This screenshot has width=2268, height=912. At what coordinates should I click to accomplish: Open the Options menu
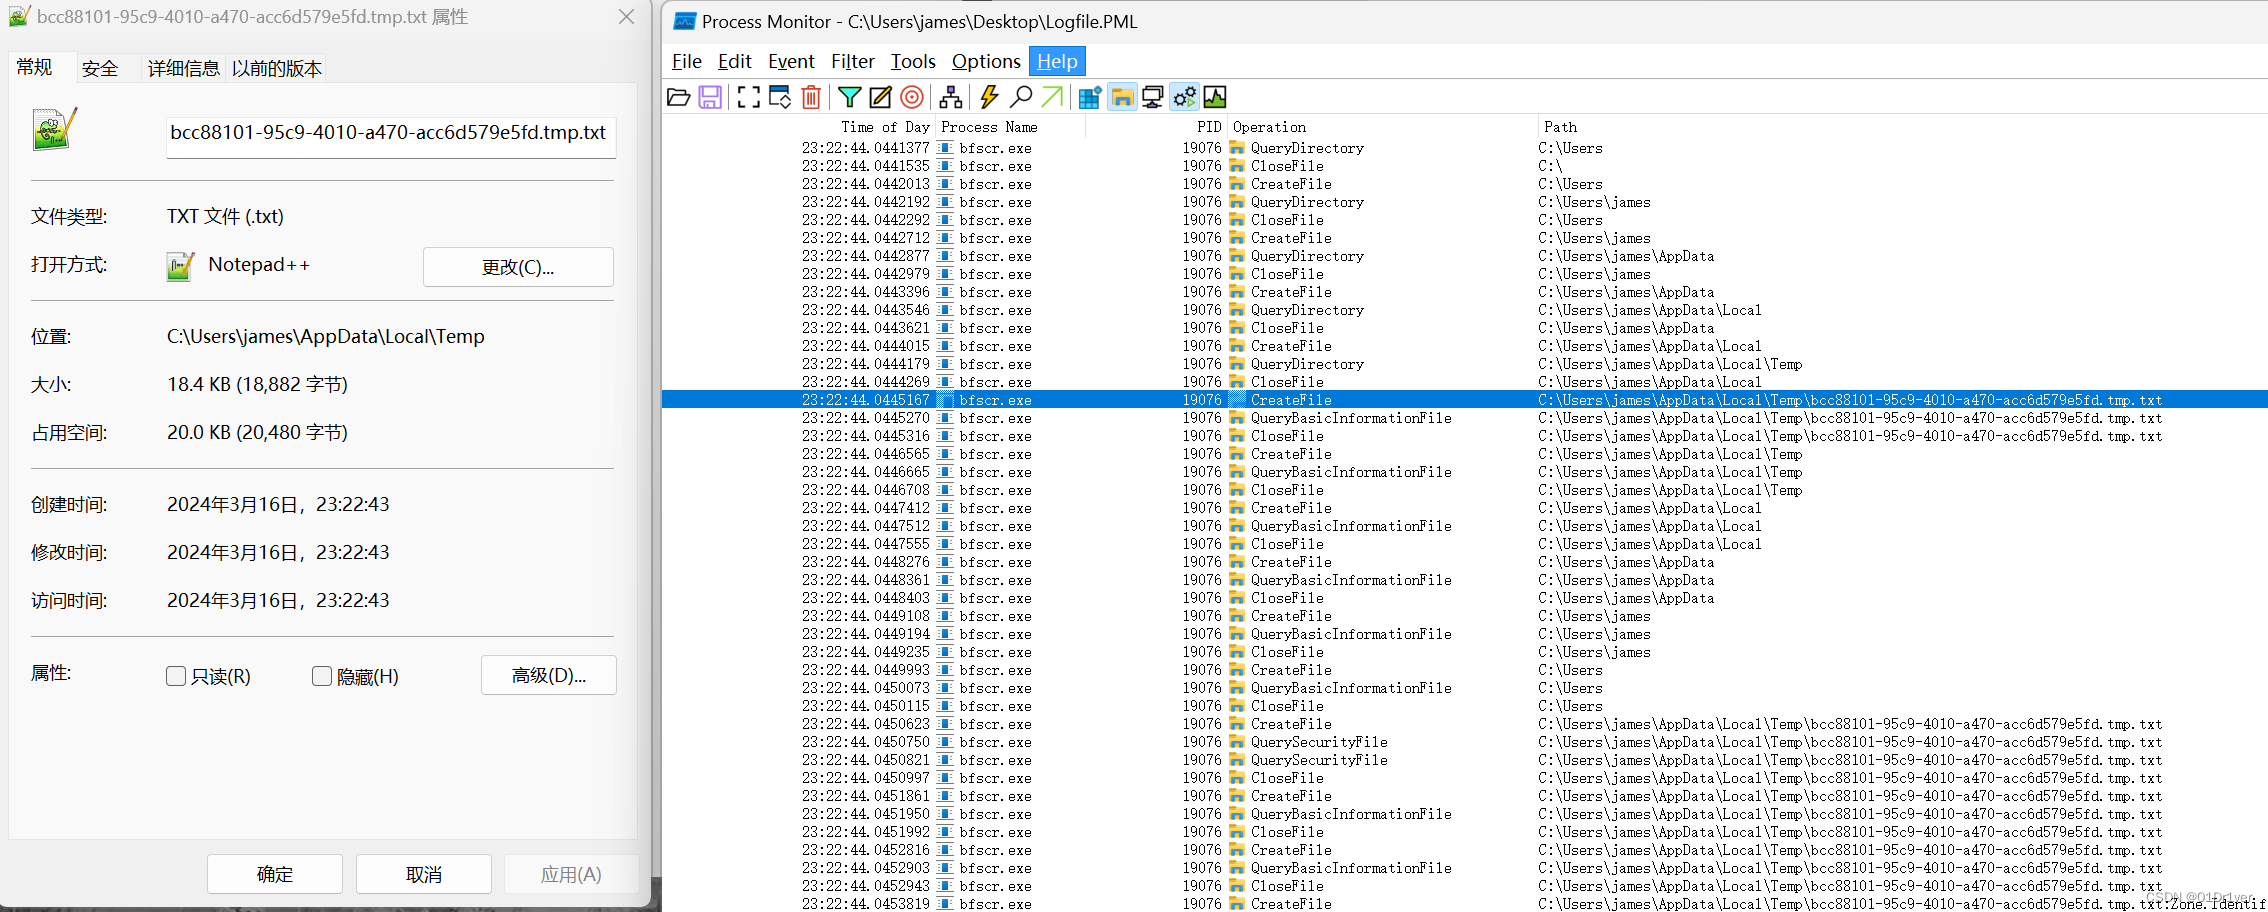pos(986,61)
